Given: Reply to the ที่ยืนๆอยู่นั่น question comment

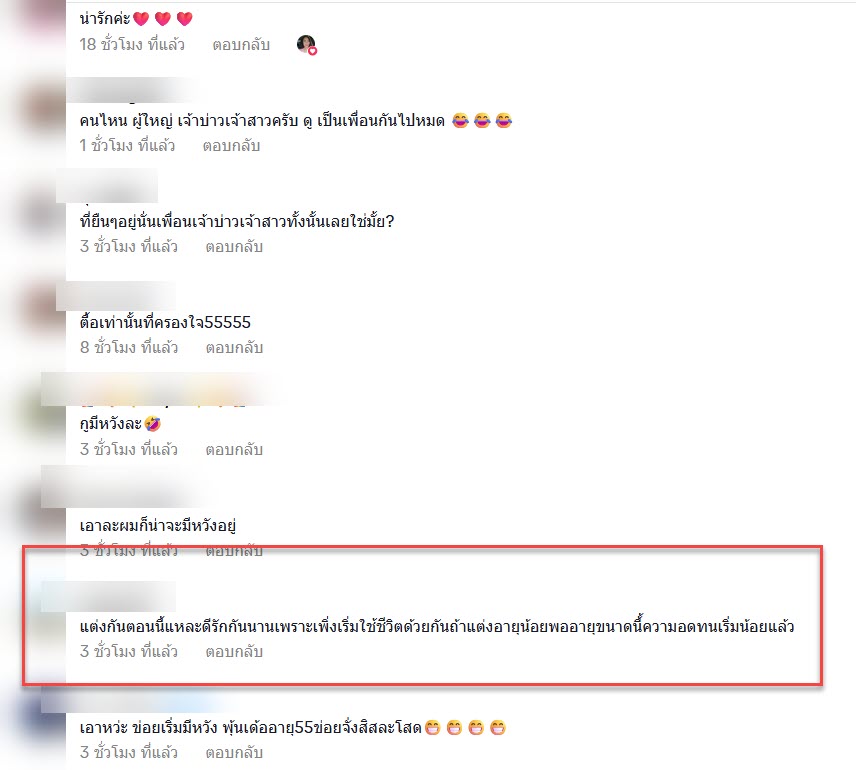Looking at the screenshot, I should point(234,247).
